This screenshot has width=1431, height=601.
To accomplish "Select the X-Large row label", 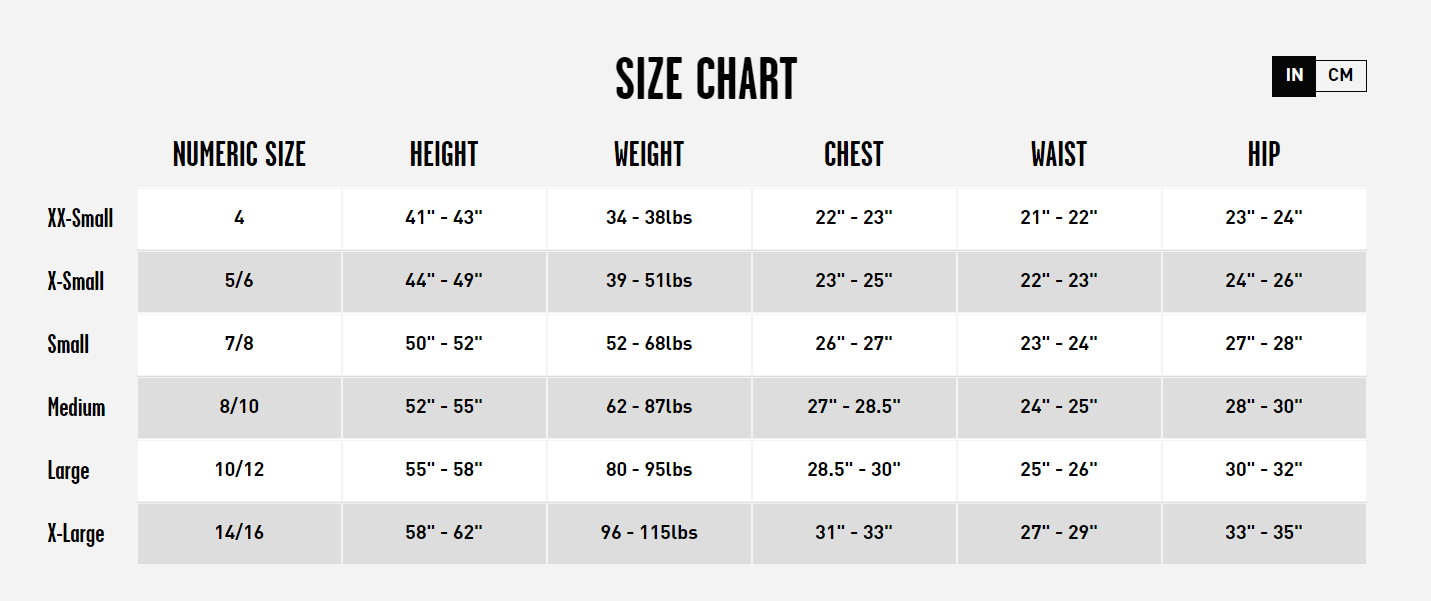I will 76,533.
